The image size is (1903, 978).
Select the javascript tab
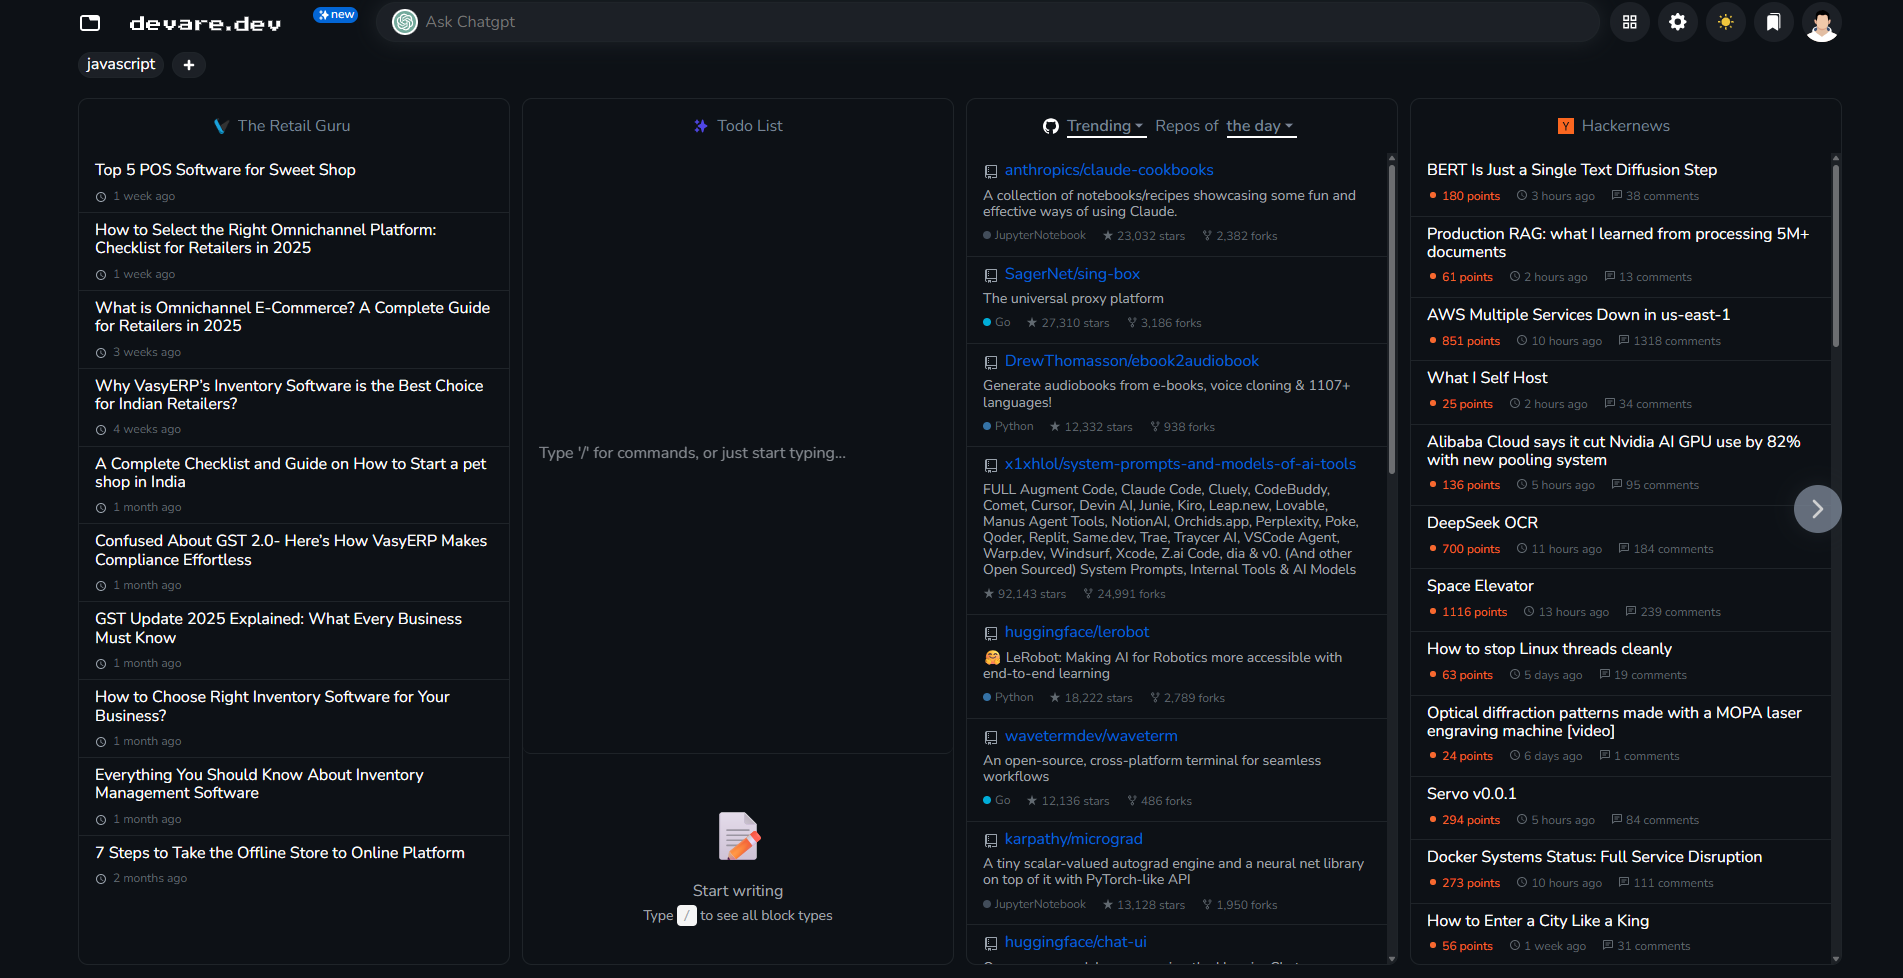coord(121,64)
